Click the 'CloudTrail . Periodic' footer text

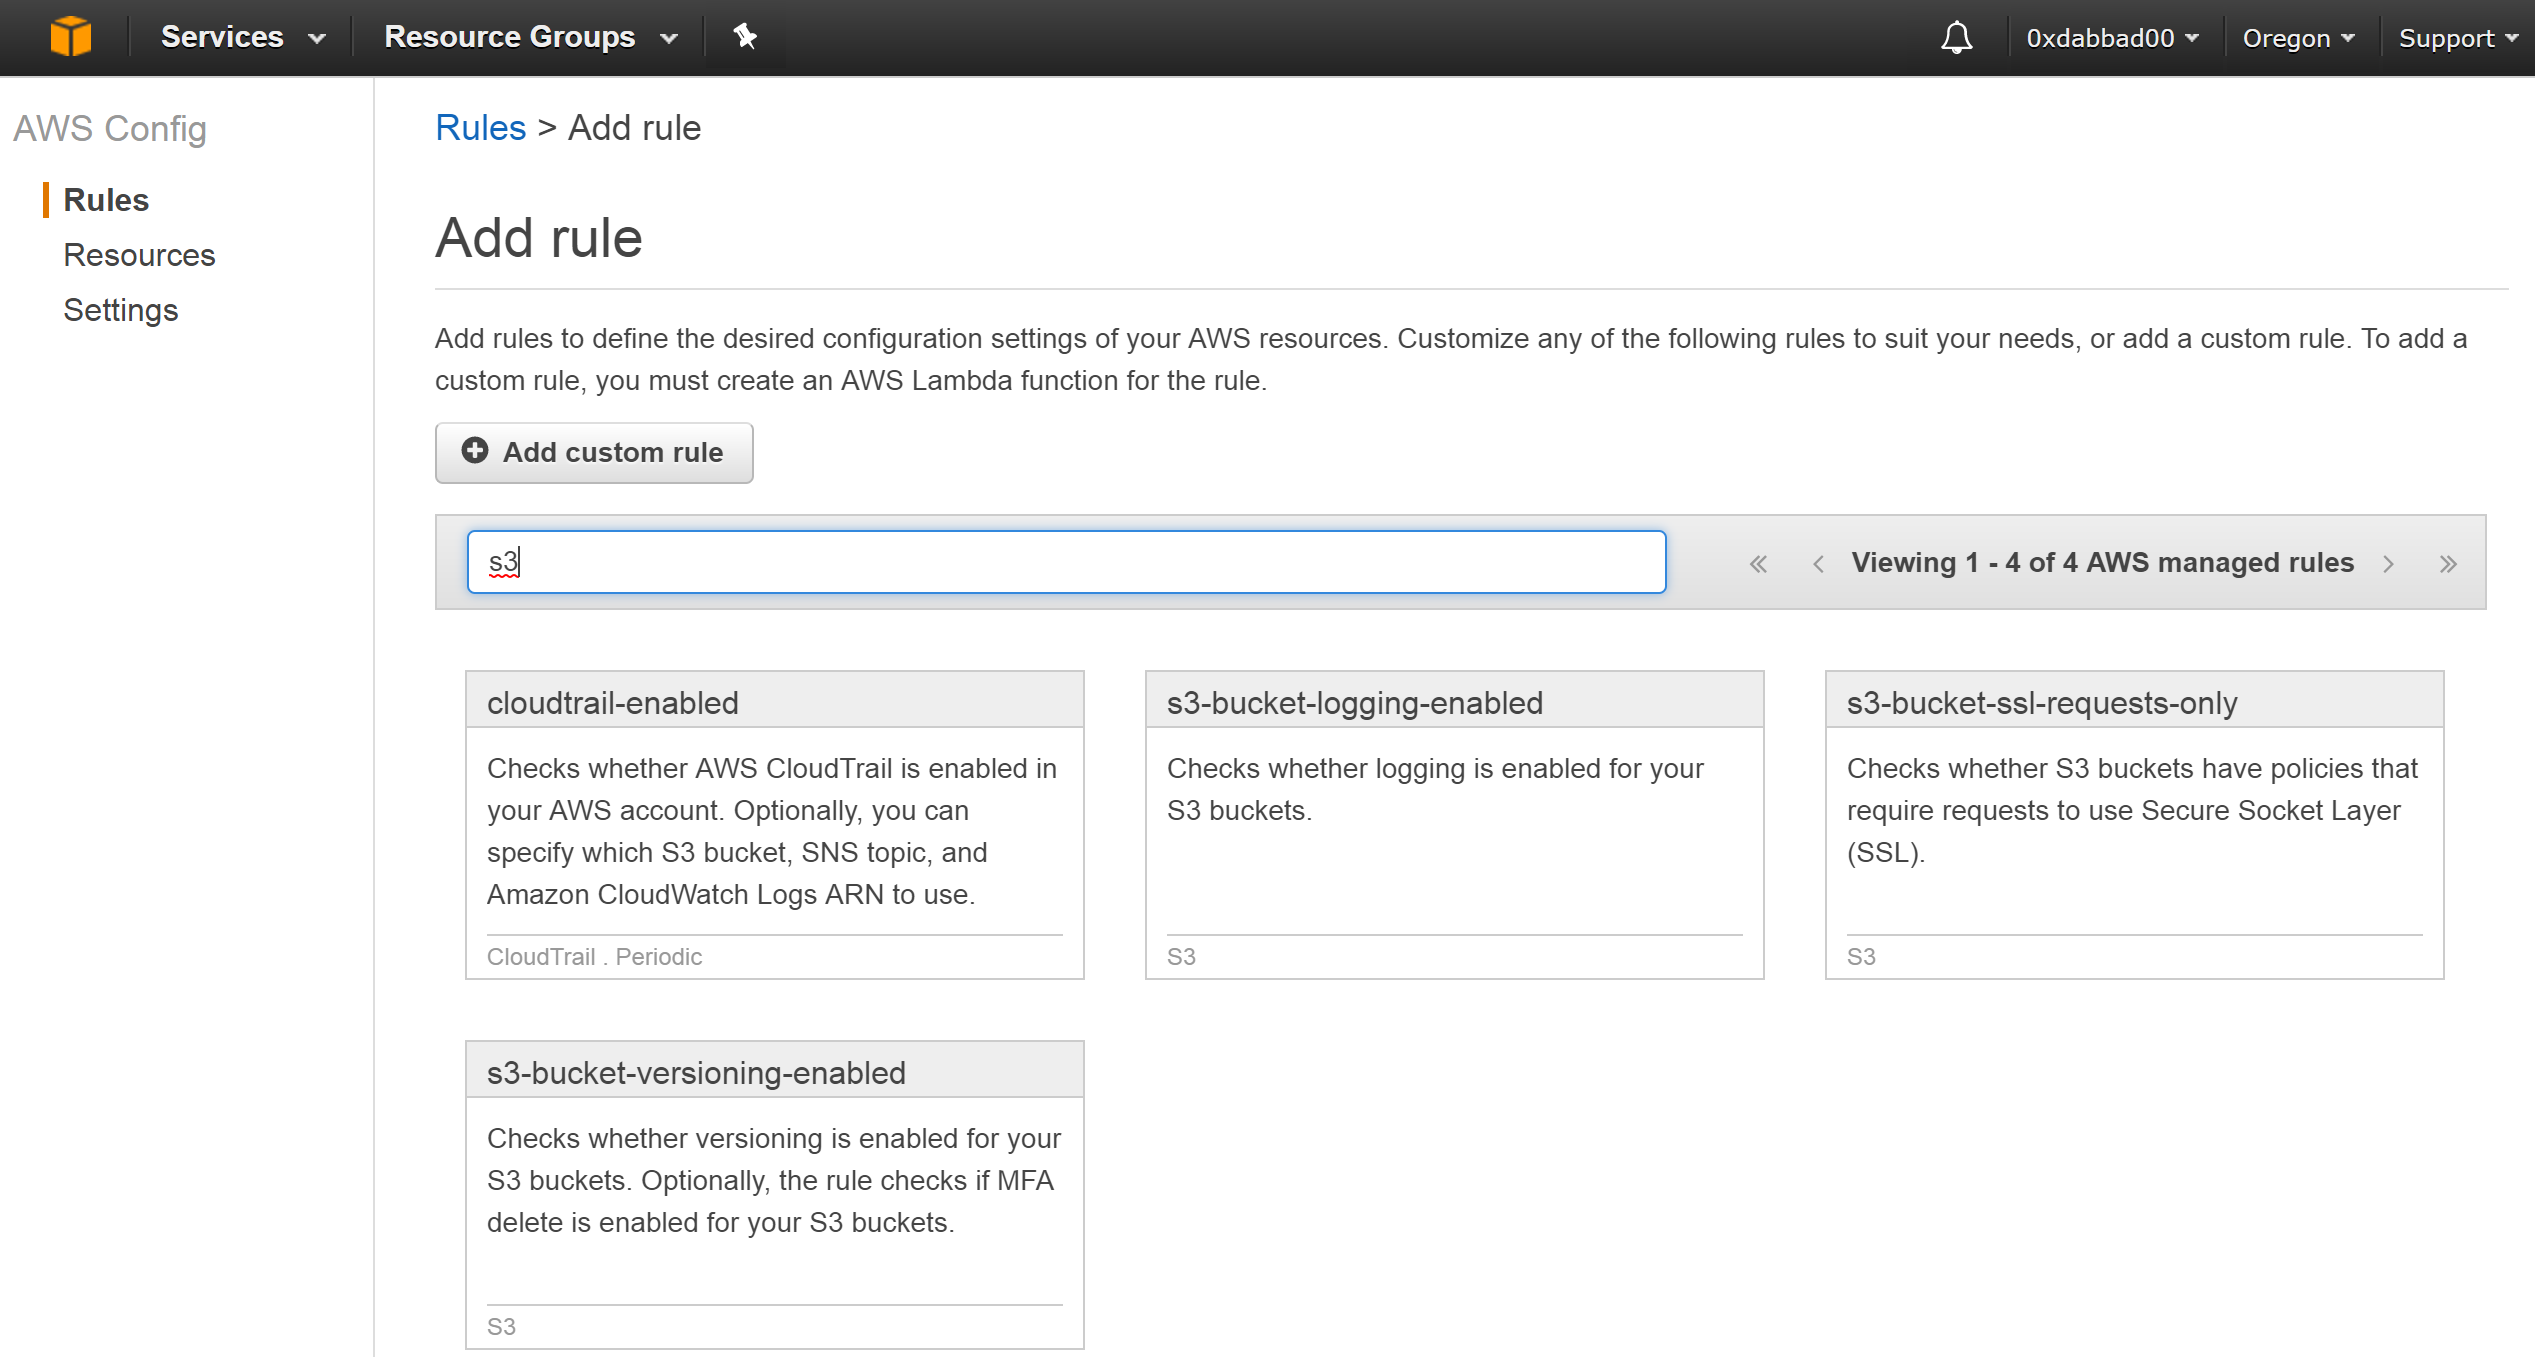tap(594, 957)
